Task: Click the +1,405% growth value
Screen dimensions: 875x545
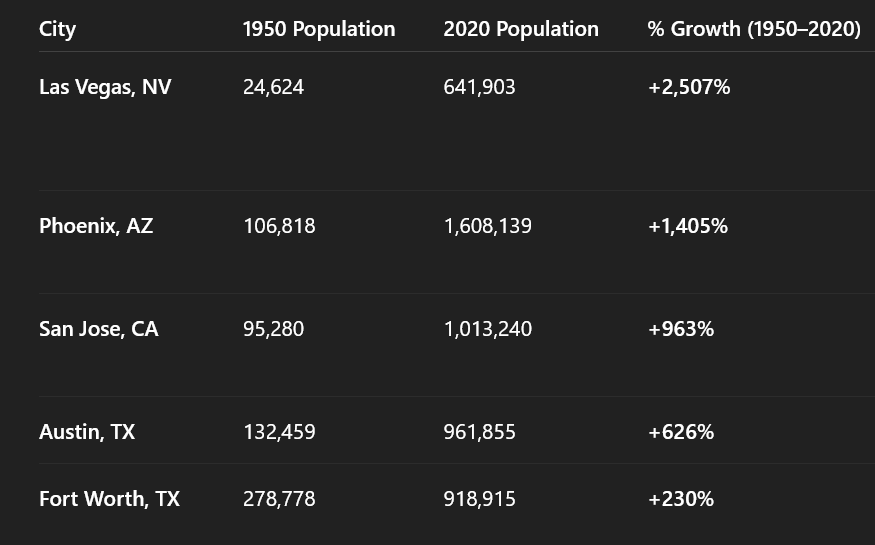Action: pos(688,226)
